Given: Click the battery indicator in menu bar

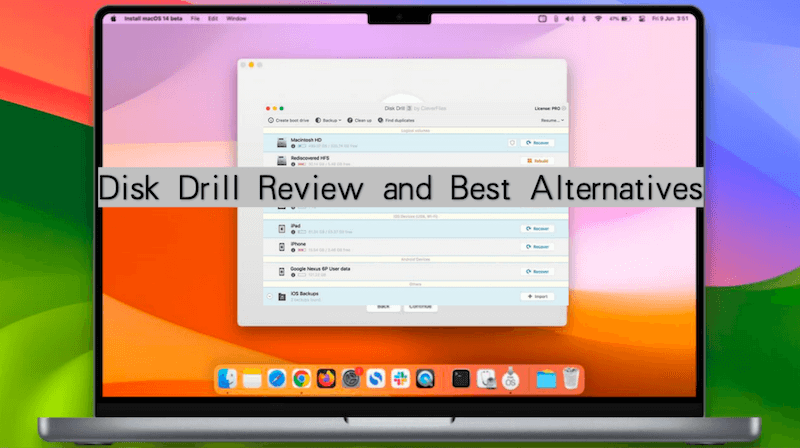Looking at the screenshot, I should coord(620,18).
